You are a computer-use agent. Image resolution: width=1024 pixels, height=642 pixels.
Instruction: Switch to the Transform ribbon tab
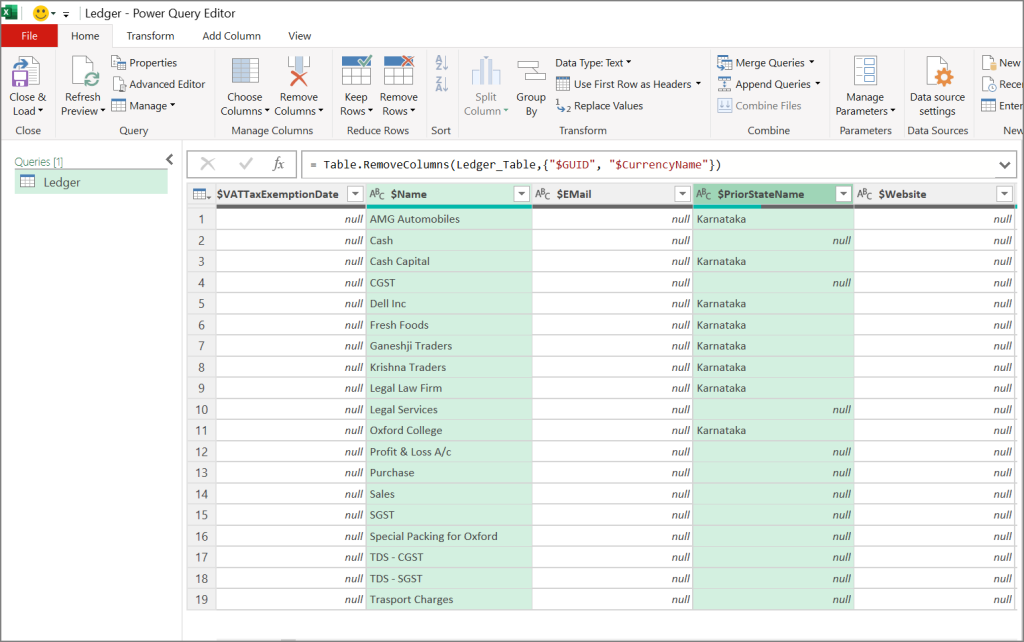(x=150, y=35)
